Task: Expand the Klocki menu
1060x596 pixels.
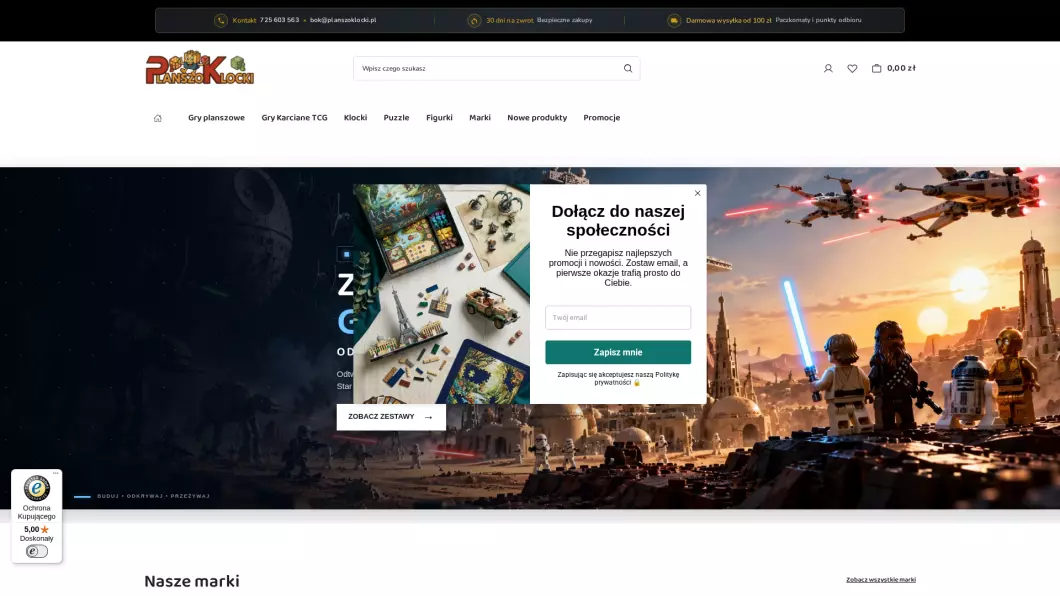Action: [x=355, y=118]
